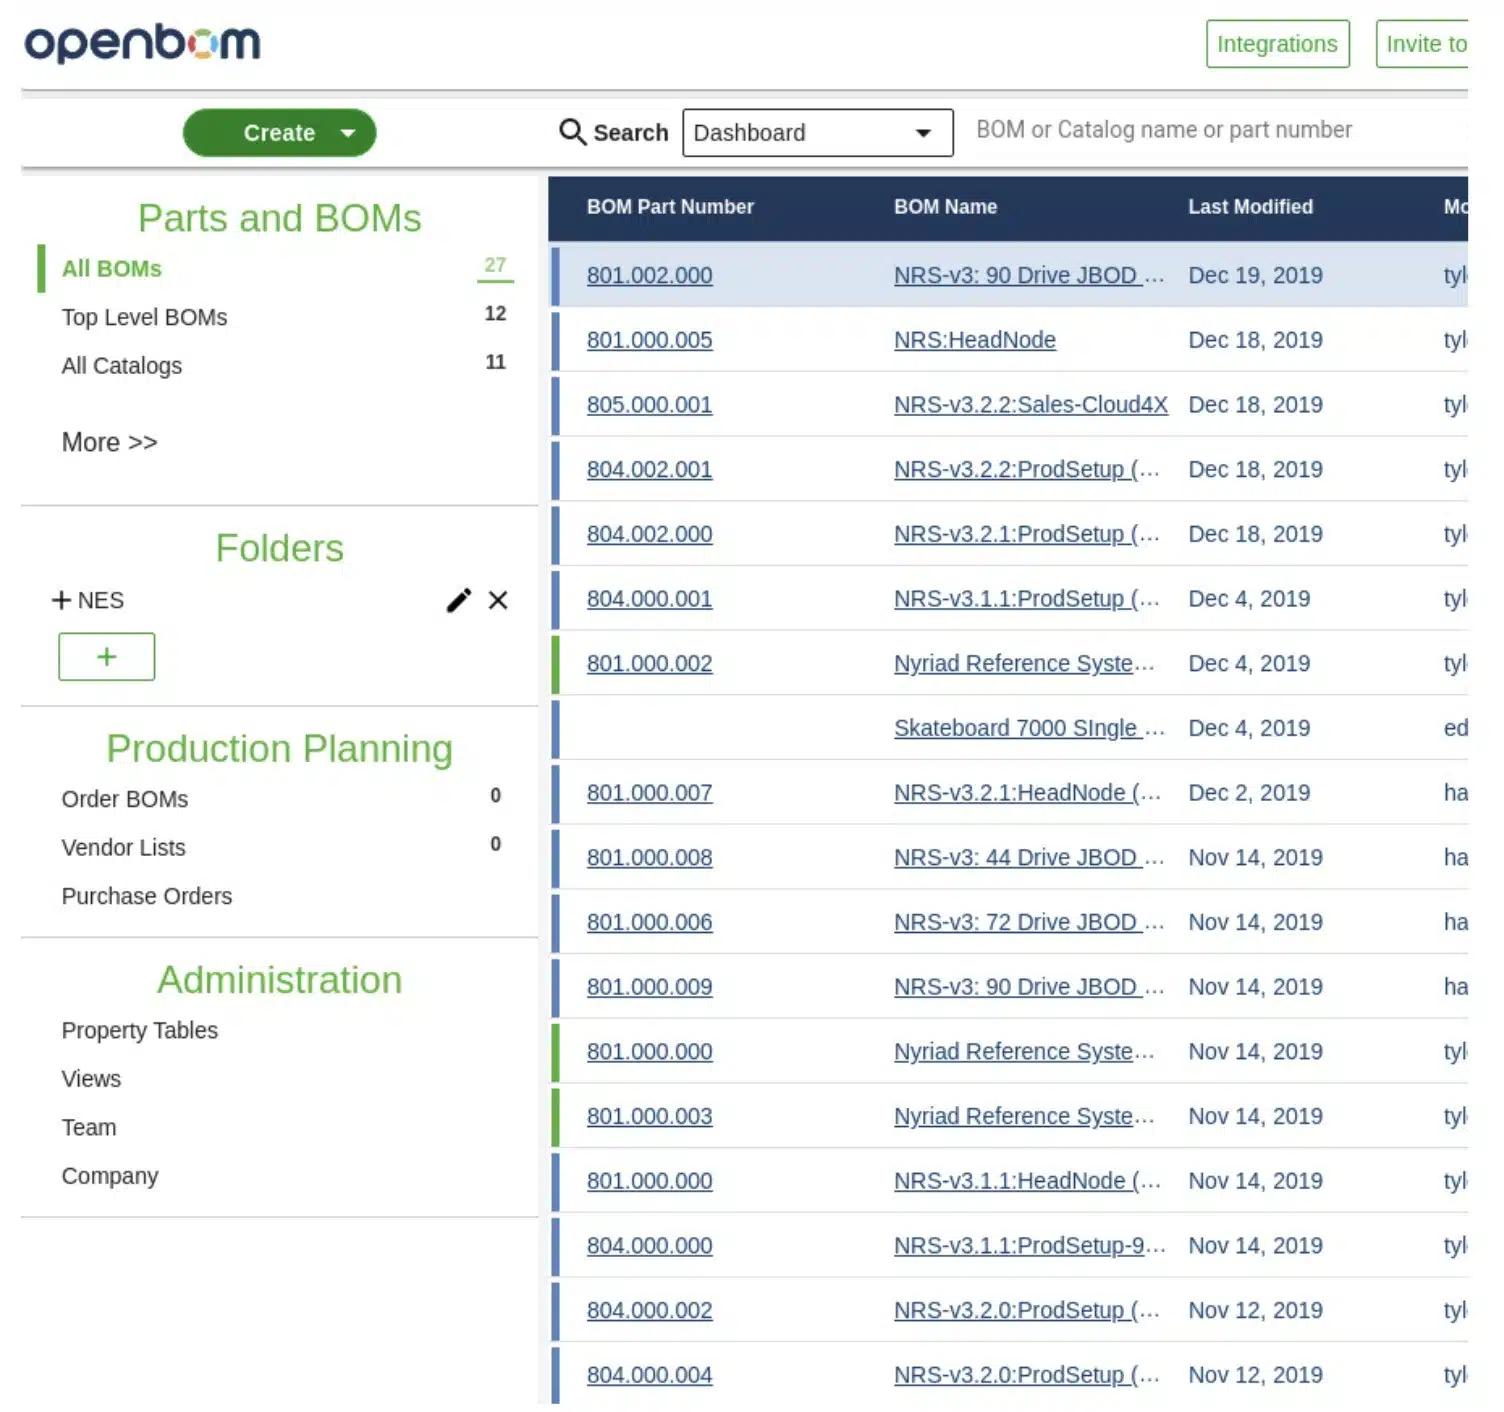1504x1412 pixels.
Task: Click the magnifier search icon
Action: click(572, 132)
